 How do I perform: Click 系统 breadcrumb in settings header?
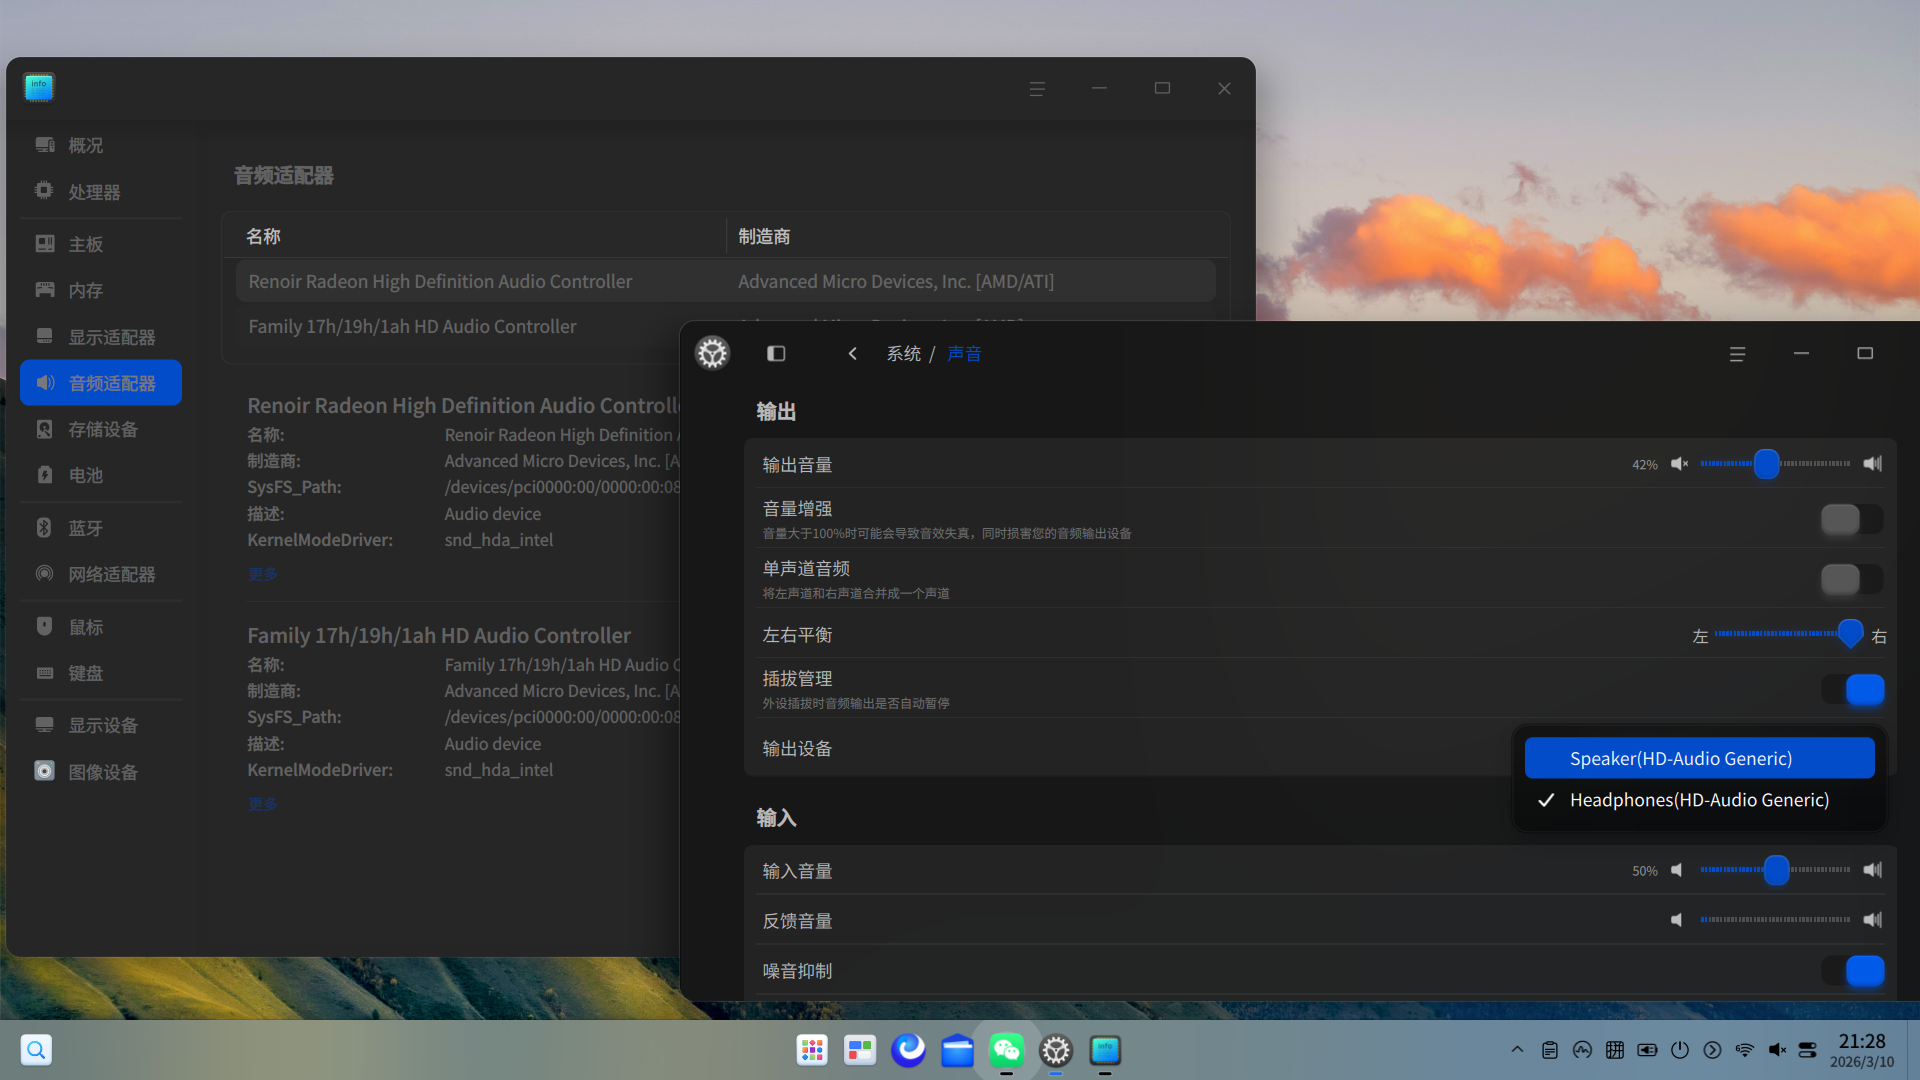click(x=903, y=354)
